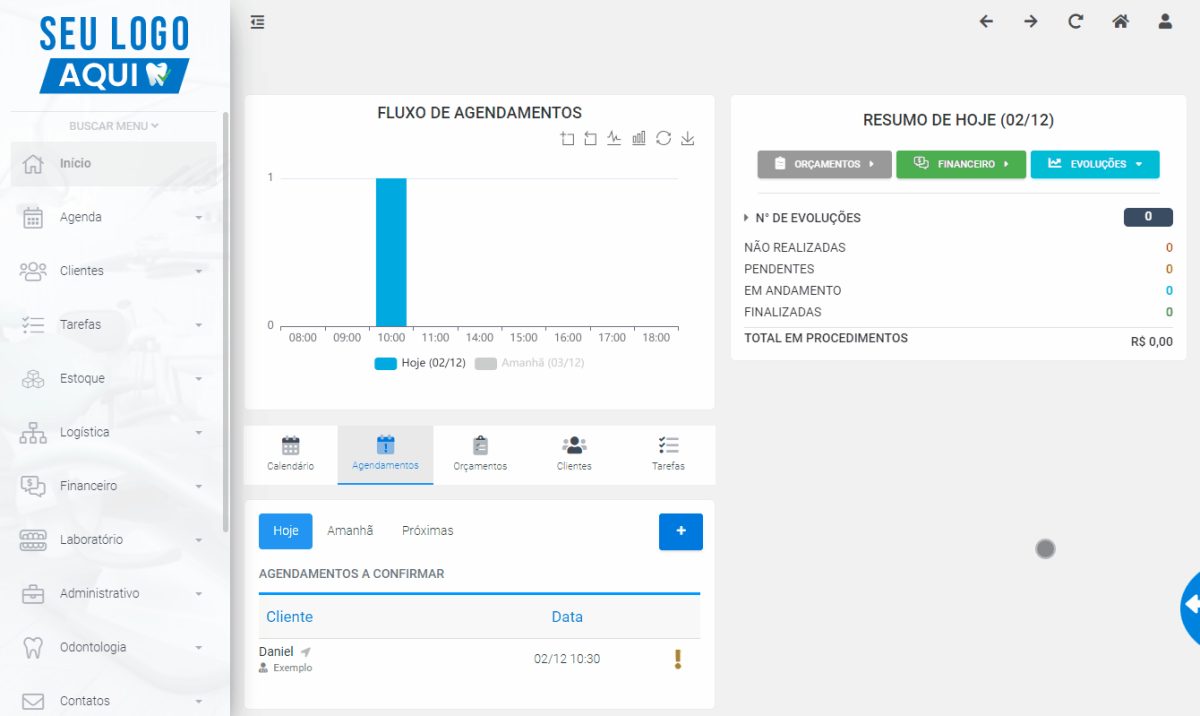Select the Próximas appointments filter
The height and width of the screenshot is (716, 1200).
pyautogui.click(x=427, y=531)
